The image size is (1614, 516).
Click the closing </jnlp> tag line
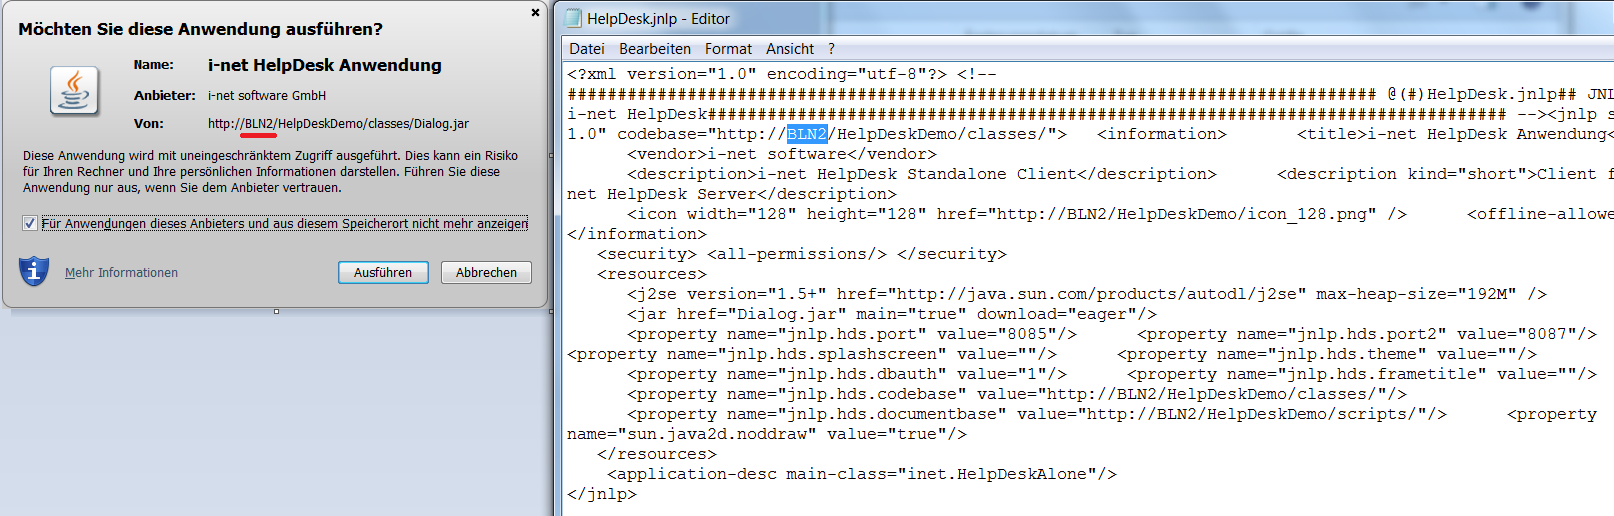click(601, 494)
